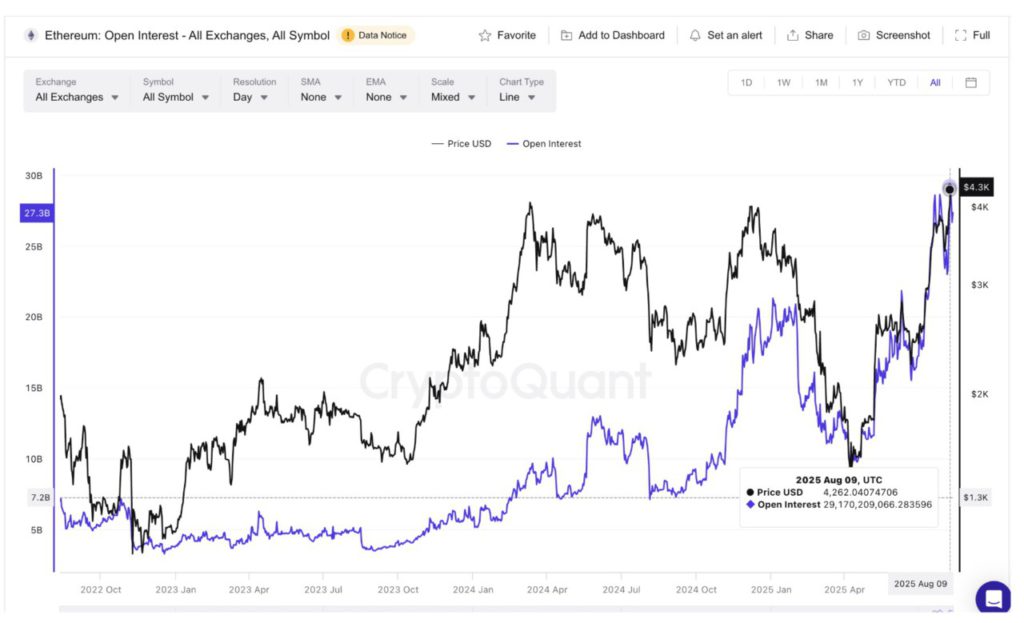Enter Full screen mode
This screenshot has height=623, width=1024.
961,35
